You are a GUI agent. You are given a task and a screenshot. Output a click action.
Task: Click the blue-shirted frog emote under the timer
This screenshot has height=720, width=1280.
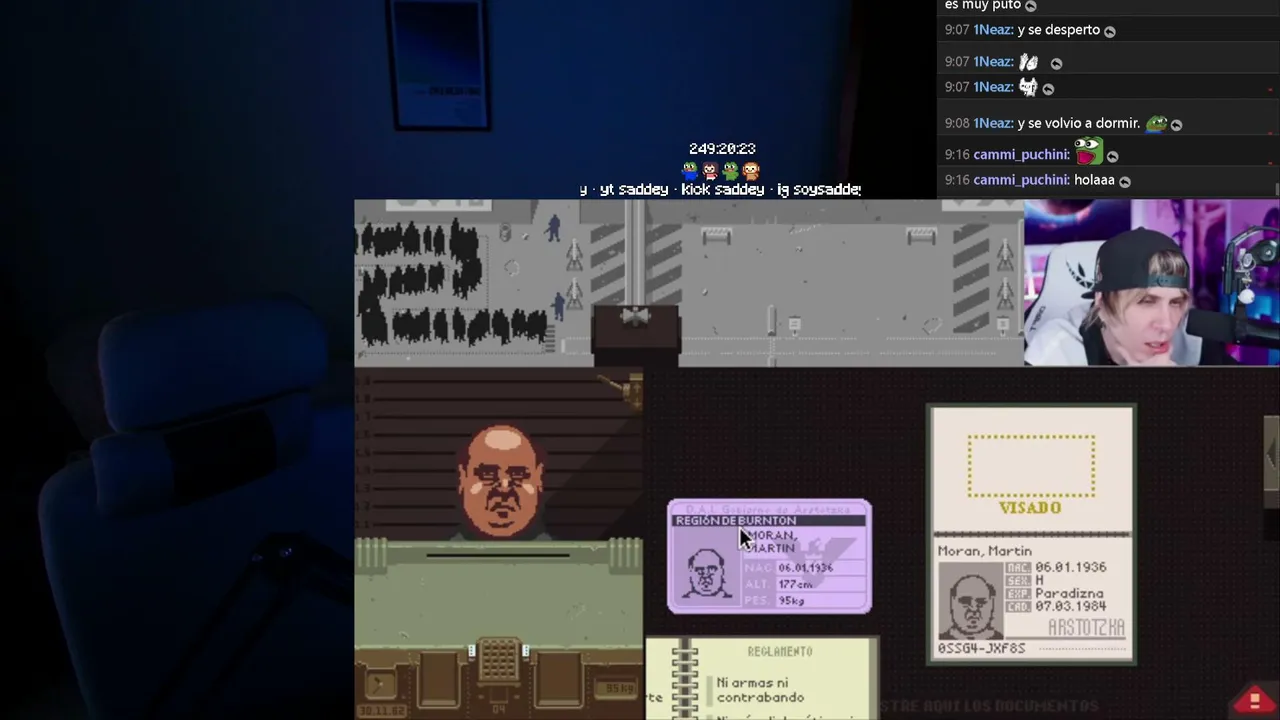tap(690, 171)
